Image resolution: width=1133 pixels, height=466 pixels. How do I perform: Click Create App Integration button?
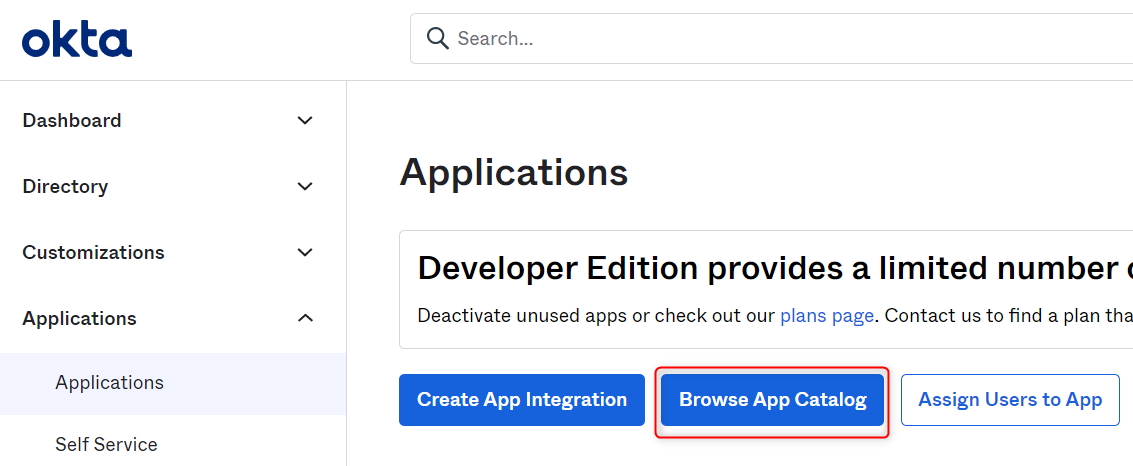(x=522, y=400)
